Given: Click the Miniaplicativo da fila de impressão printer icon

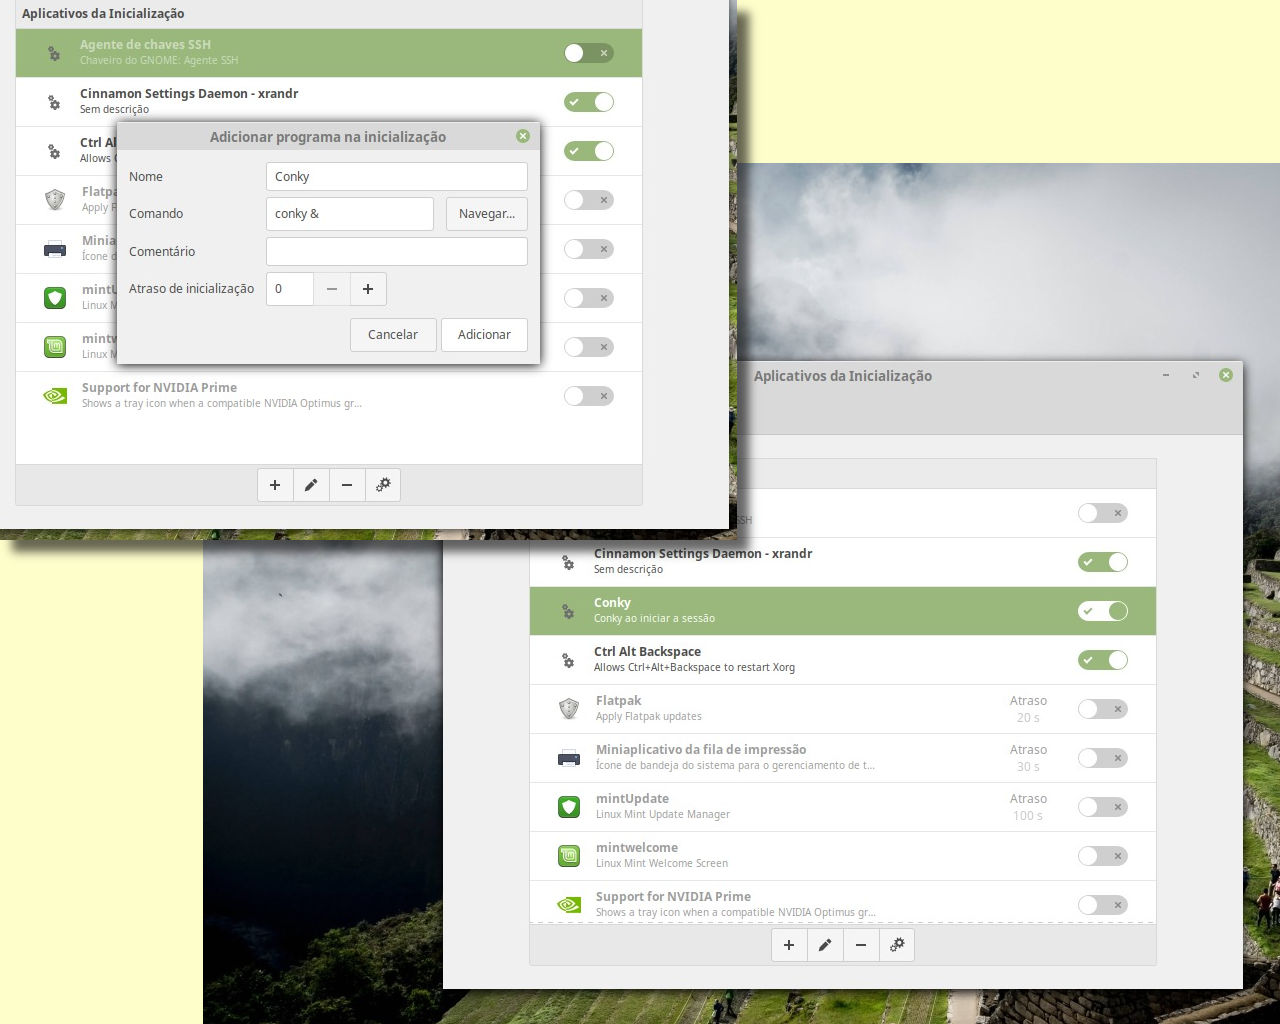Looking at the screenshot, I should (568, 757).
